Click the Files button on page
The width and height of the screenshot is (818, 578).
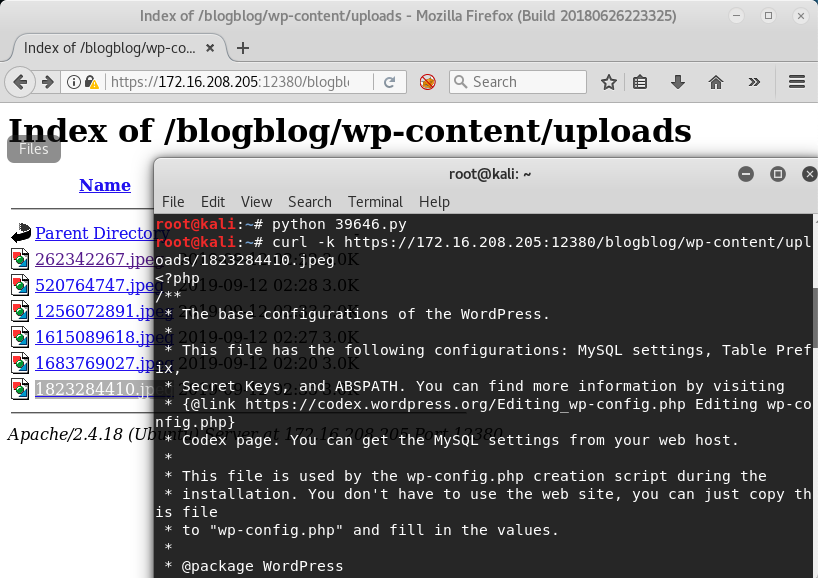(x=34, y=149)
